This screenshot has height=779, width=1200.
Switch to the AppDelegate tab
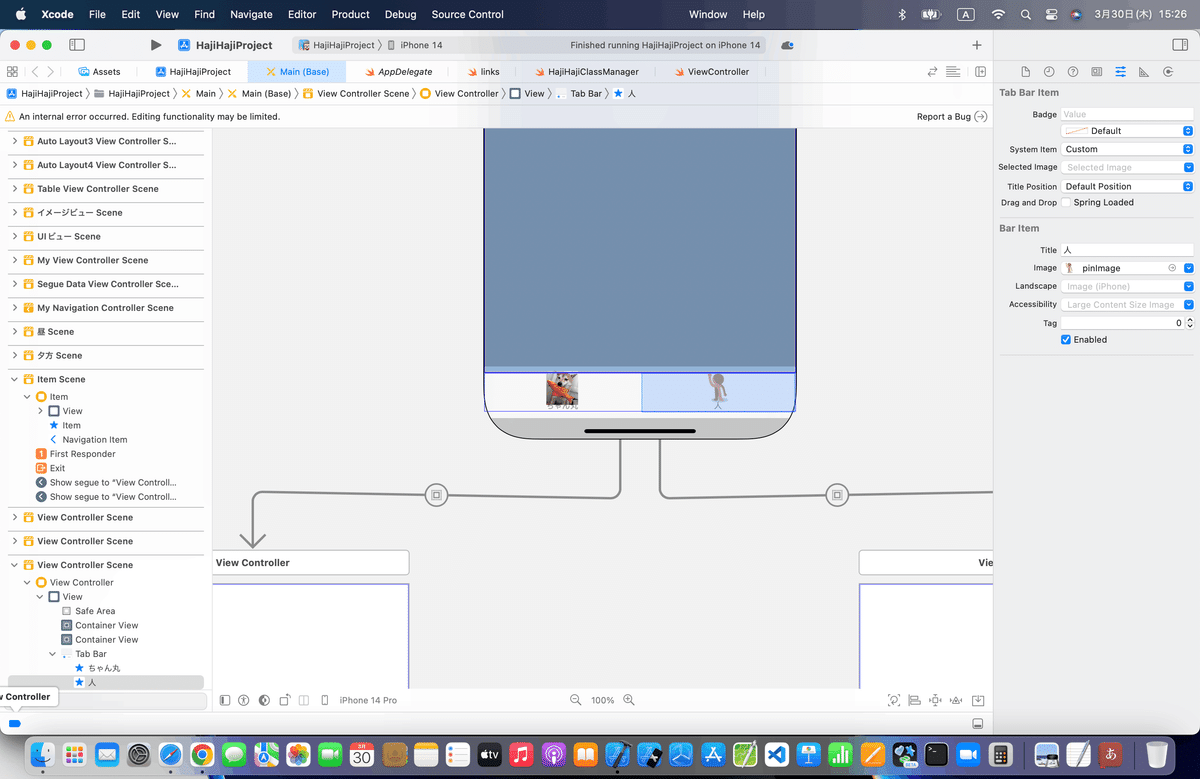(x=397, y=72)
